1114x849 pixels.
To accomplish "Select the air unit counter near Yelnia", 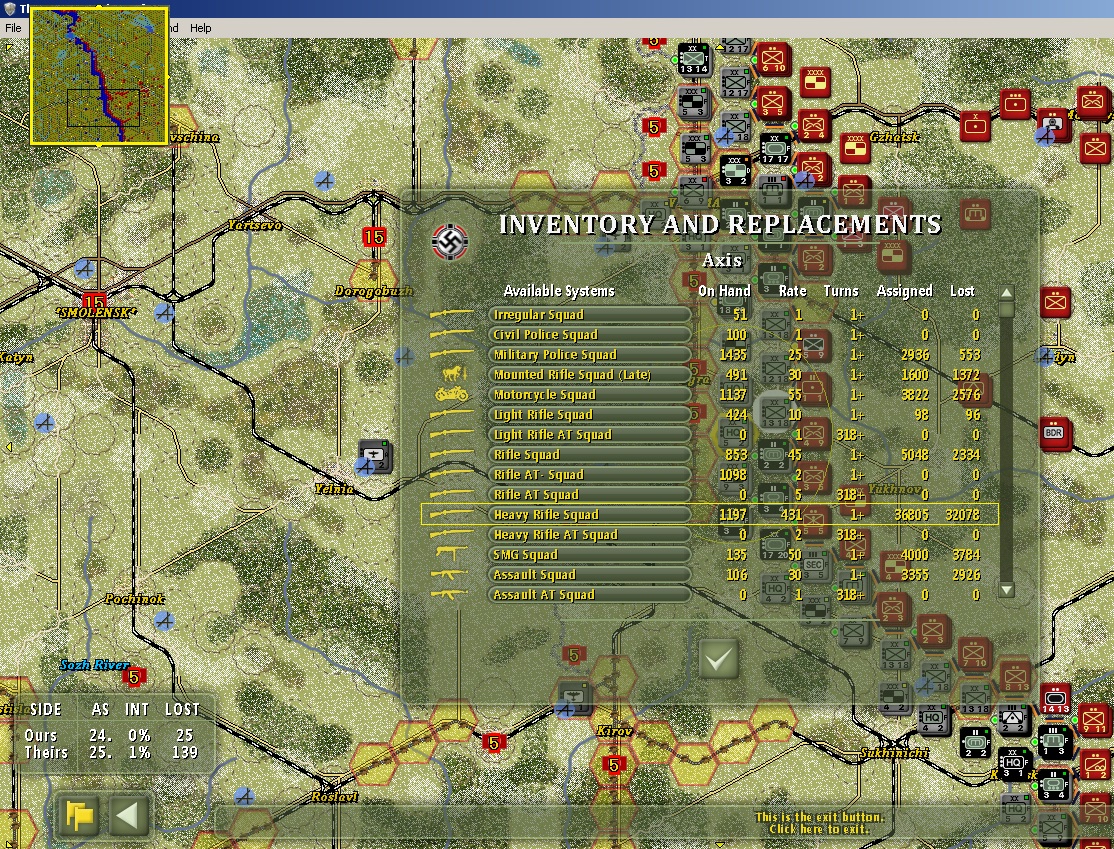I will tap(374, 456).
